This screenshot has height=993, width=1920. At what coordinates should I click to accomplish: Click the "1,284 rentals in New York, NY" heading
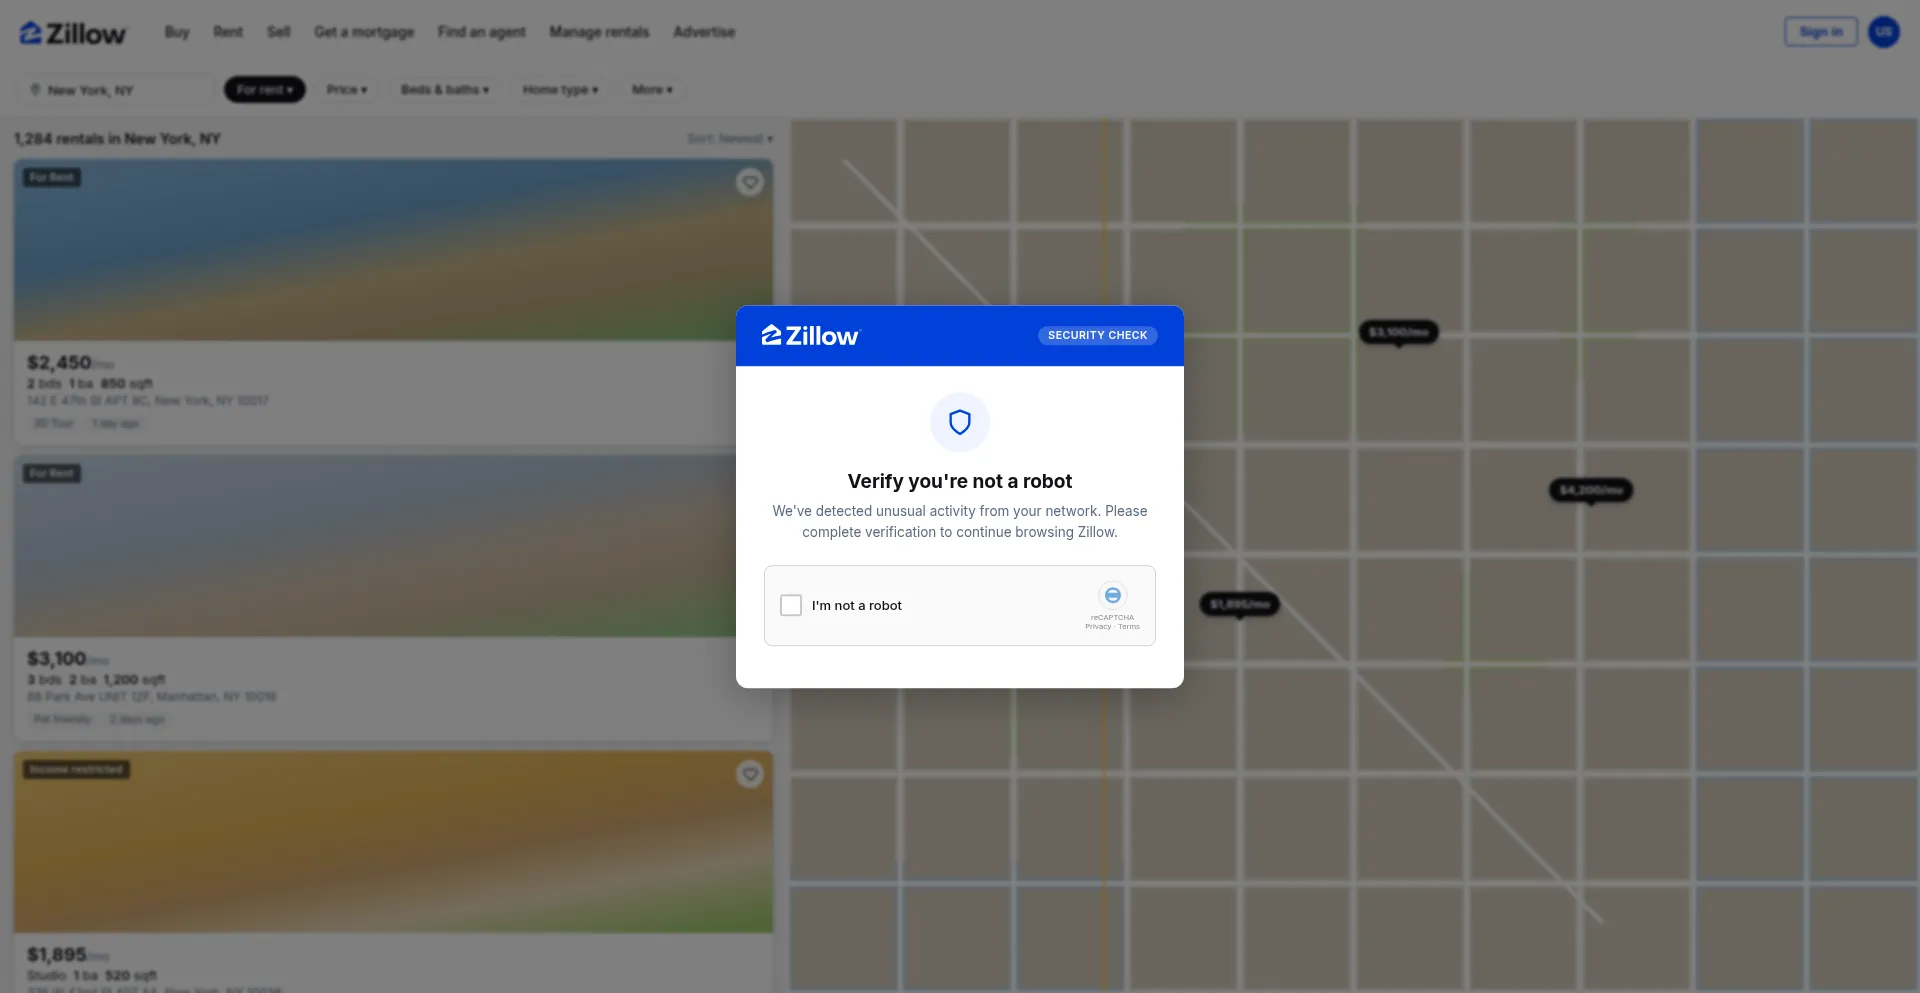tap(117, 139)
